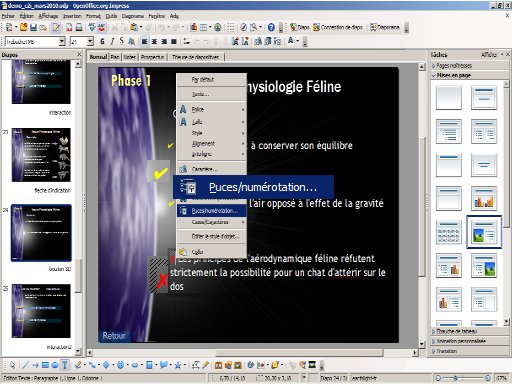
Task: Select the Text tool in drawing toolbar
Action: 65,365
